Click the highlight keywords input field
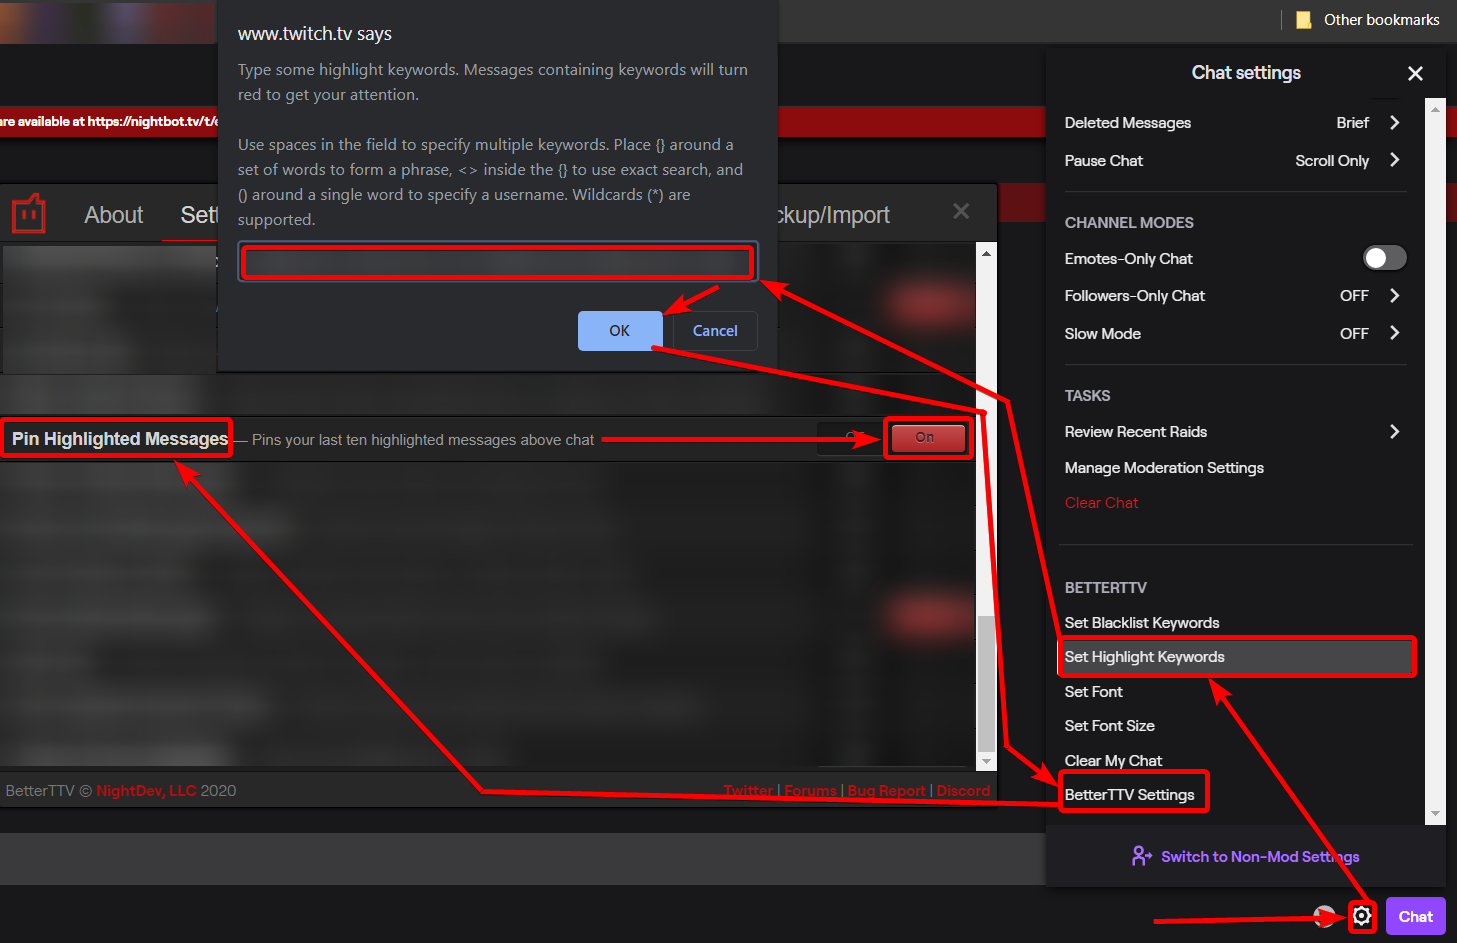The height and width of the screenshot is (943, 1457). point(498,262)
